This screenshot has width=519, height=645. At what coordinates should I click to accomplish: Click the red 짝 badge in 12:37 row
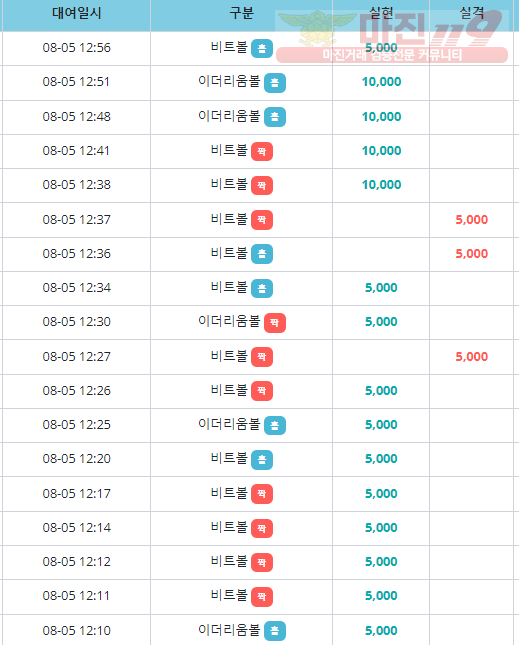[x=262, y=220]
